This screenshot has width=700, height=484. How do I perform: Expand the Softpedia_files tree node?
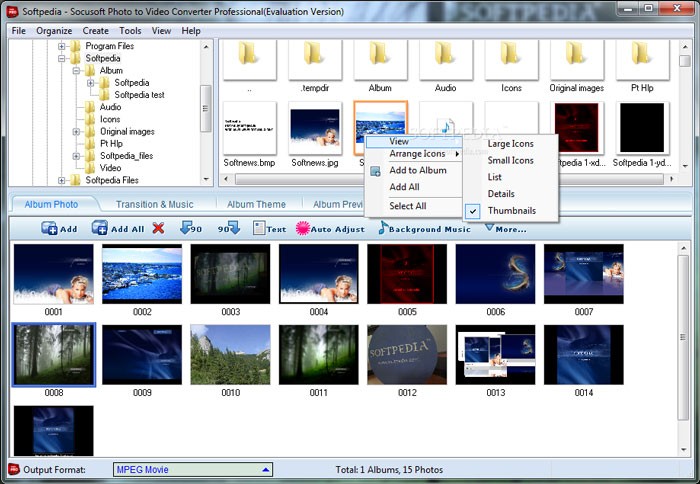[76, 156]
